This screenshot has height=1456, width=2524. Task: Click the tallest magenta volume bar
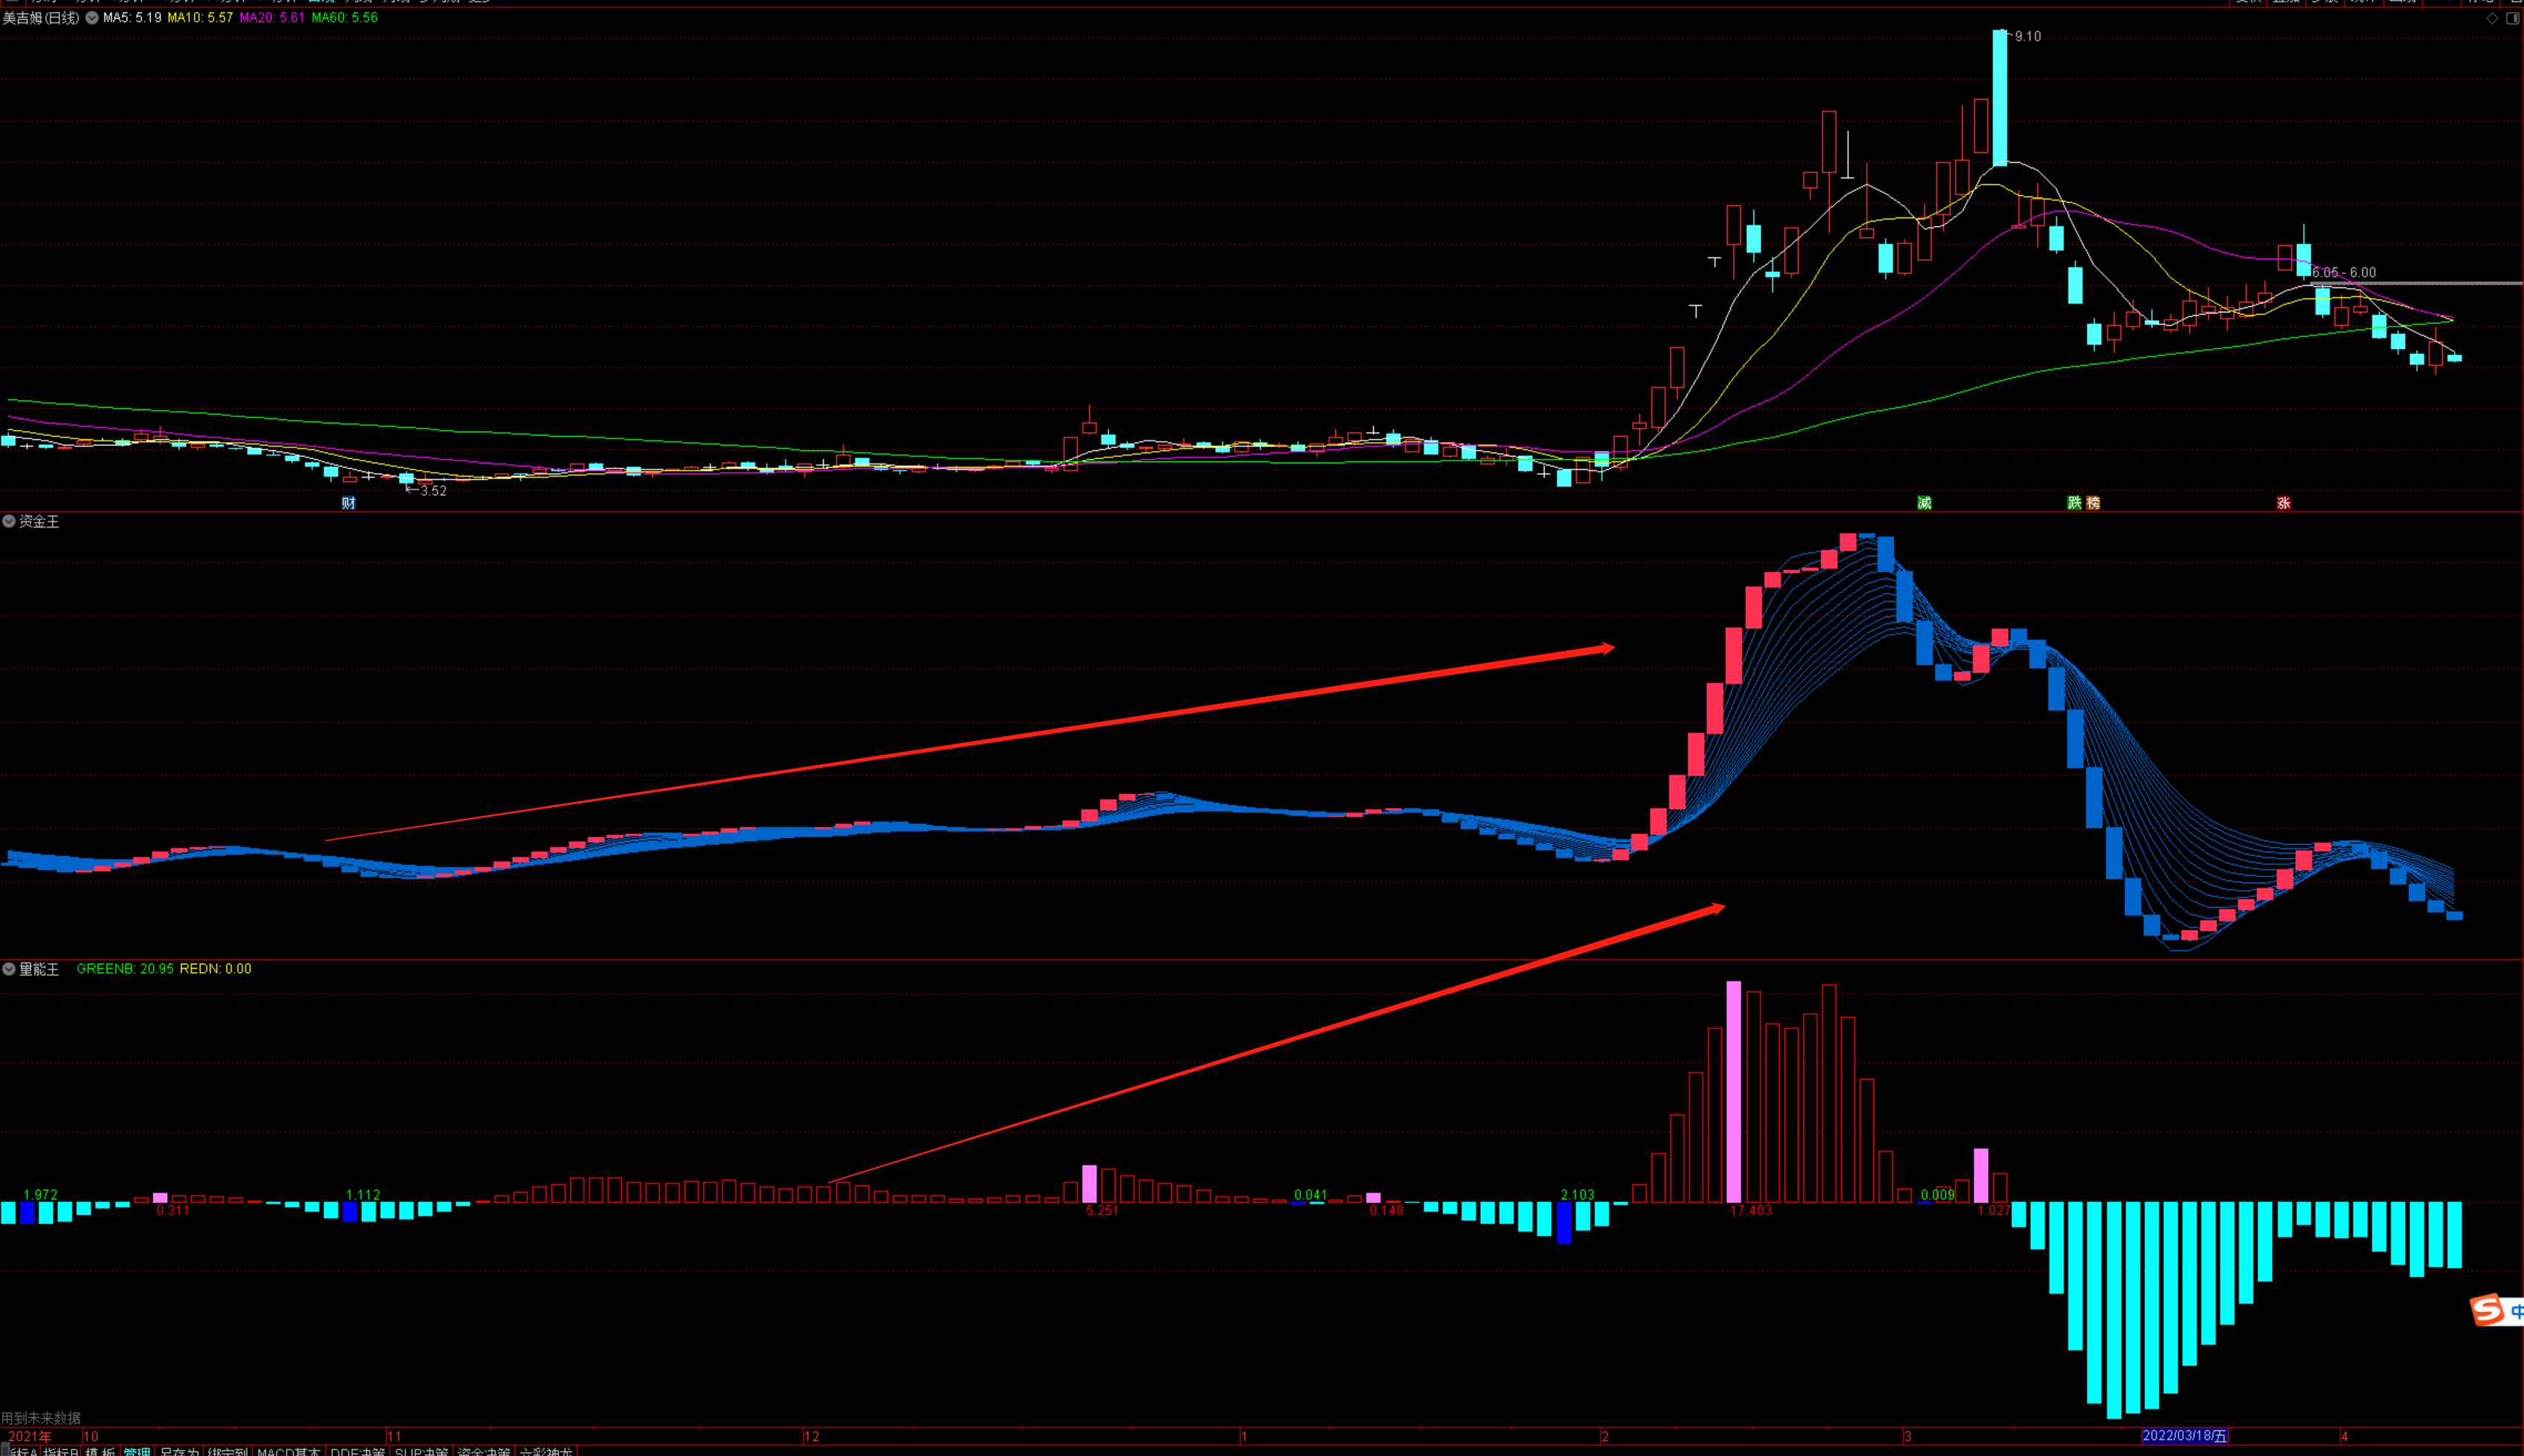pos(1734,1092)
